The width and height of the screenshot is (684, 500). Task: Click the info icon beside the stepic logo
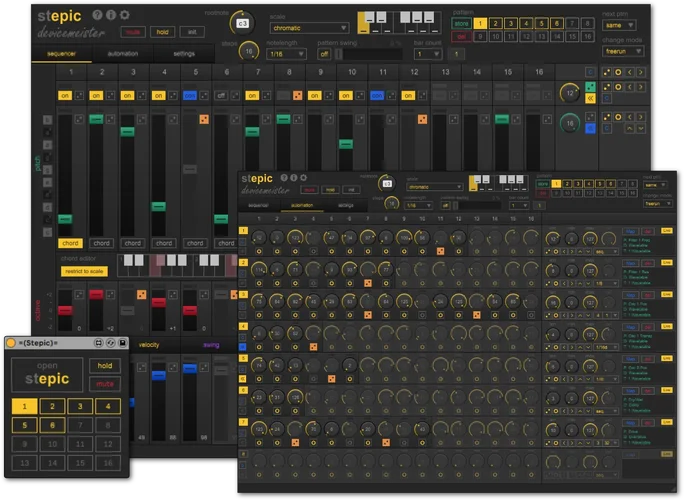click(111, 15)
